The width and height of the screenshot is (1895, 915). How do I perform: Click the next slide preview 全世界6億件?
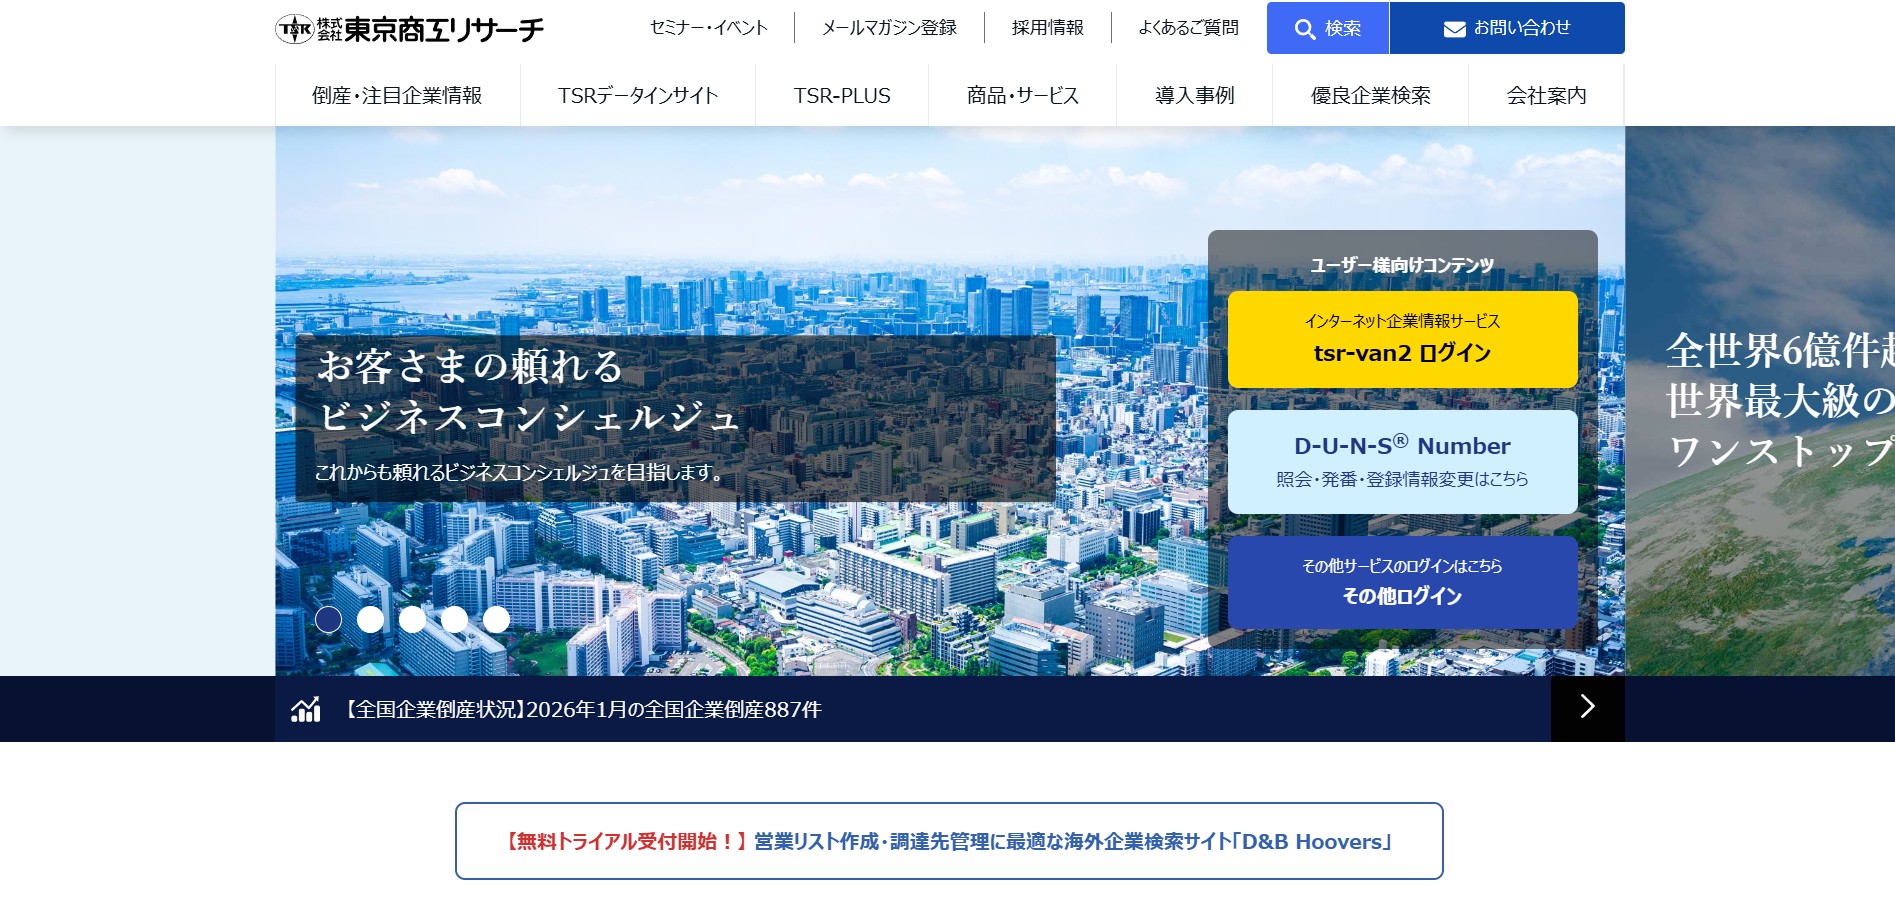point(1760,400)
